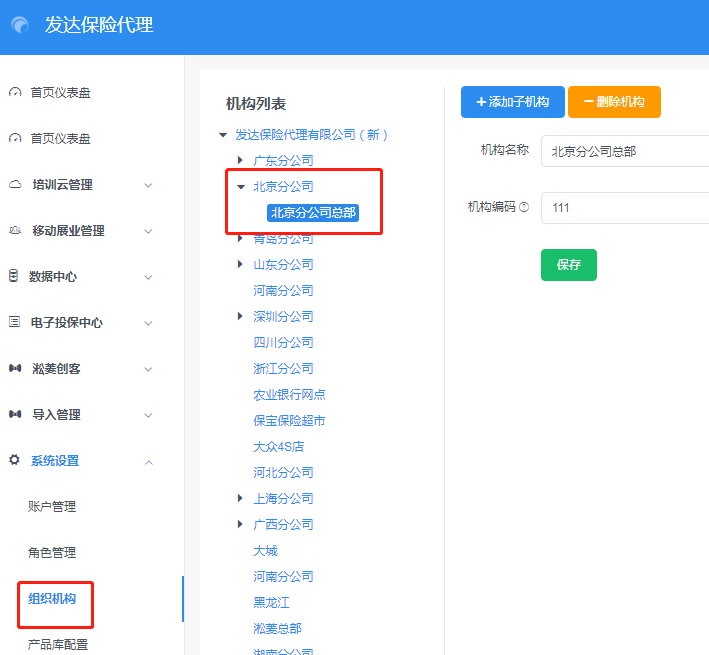Click the 电子投保中心 sidebar icon
The height and width of the screenshot is (655, 709).
click(15, 323)
